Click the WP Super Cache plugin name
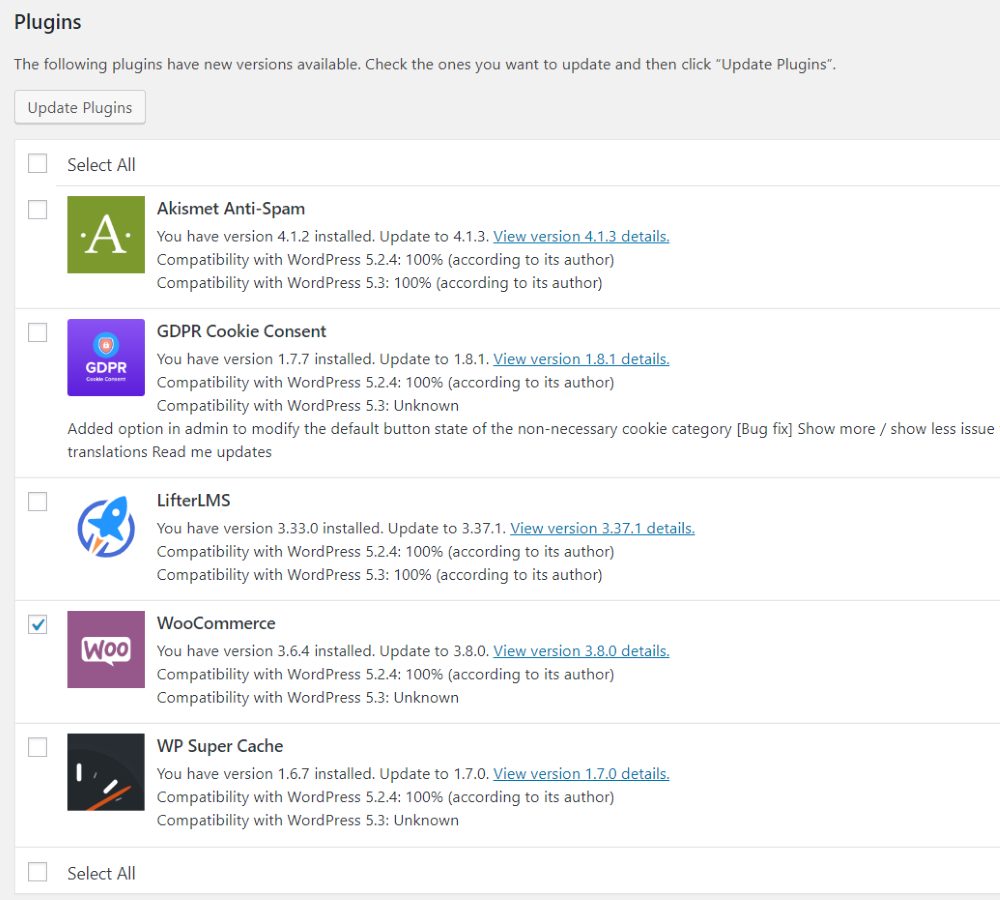 pyautogui.click(x=220, y=746)
